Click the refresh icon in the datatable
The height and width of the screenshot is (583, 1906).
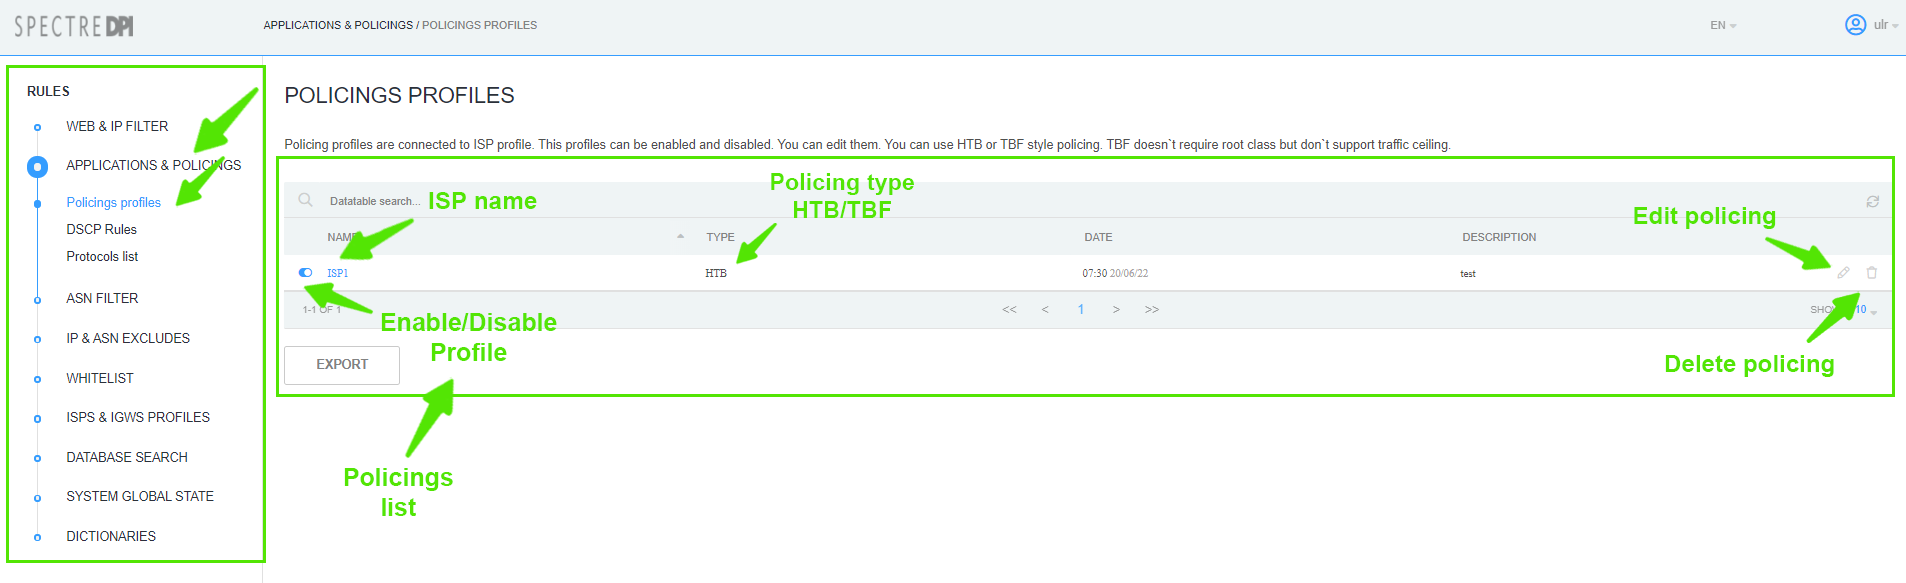(1872, 201)
